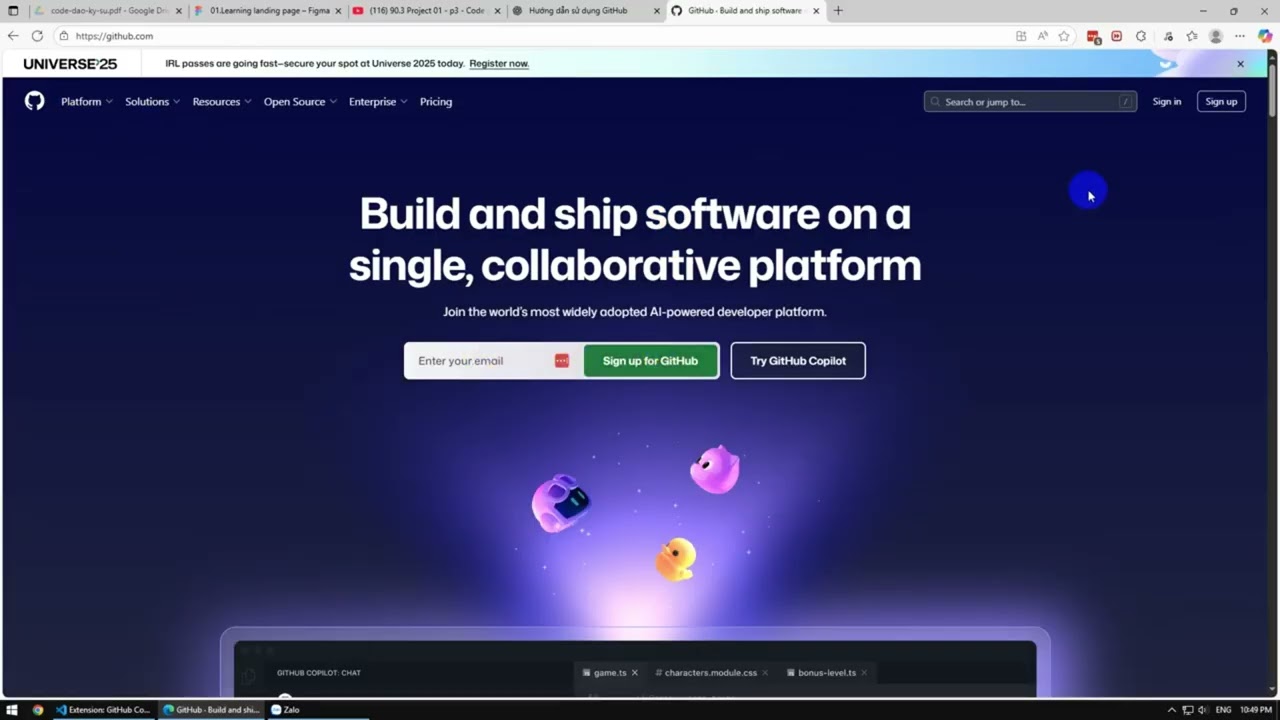Select the game.ts file tab
This screenshot has height=720, width=1280.
[x=610, y=673]
